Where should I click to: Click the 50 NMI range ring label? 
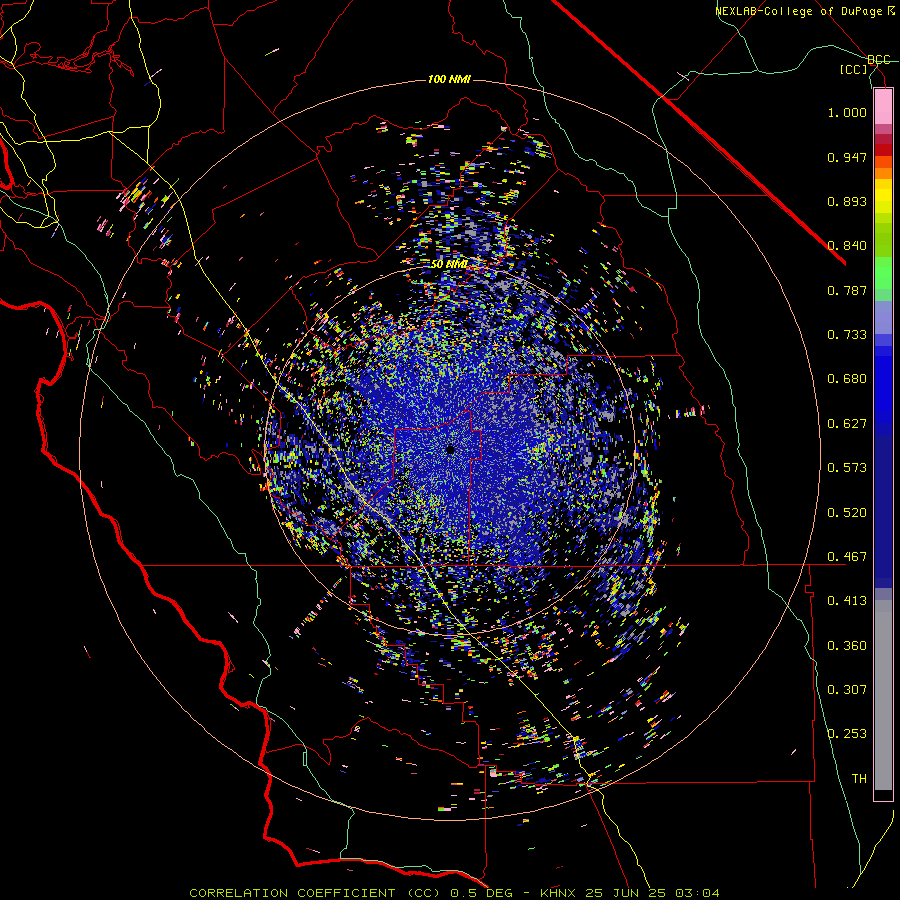click(449, 265)
